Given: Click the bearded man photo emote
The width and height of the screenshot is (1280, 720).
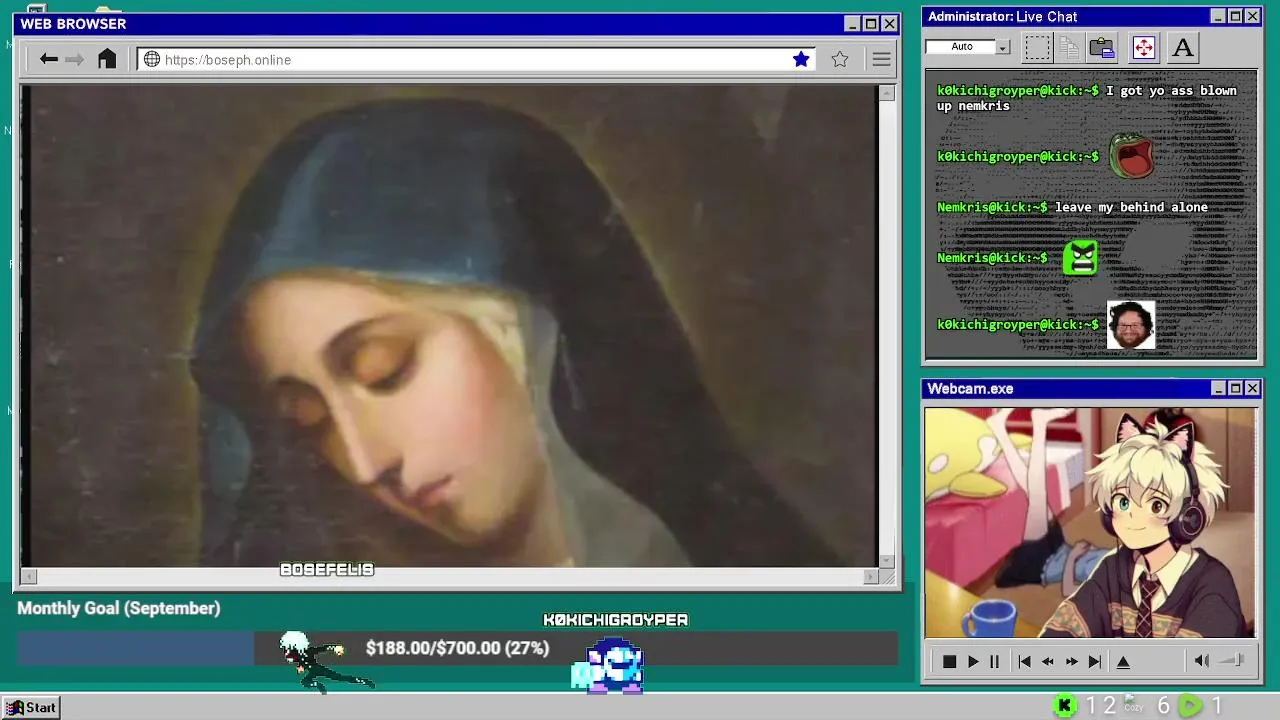Looking at the screenshot, I should coord(1131,325).
